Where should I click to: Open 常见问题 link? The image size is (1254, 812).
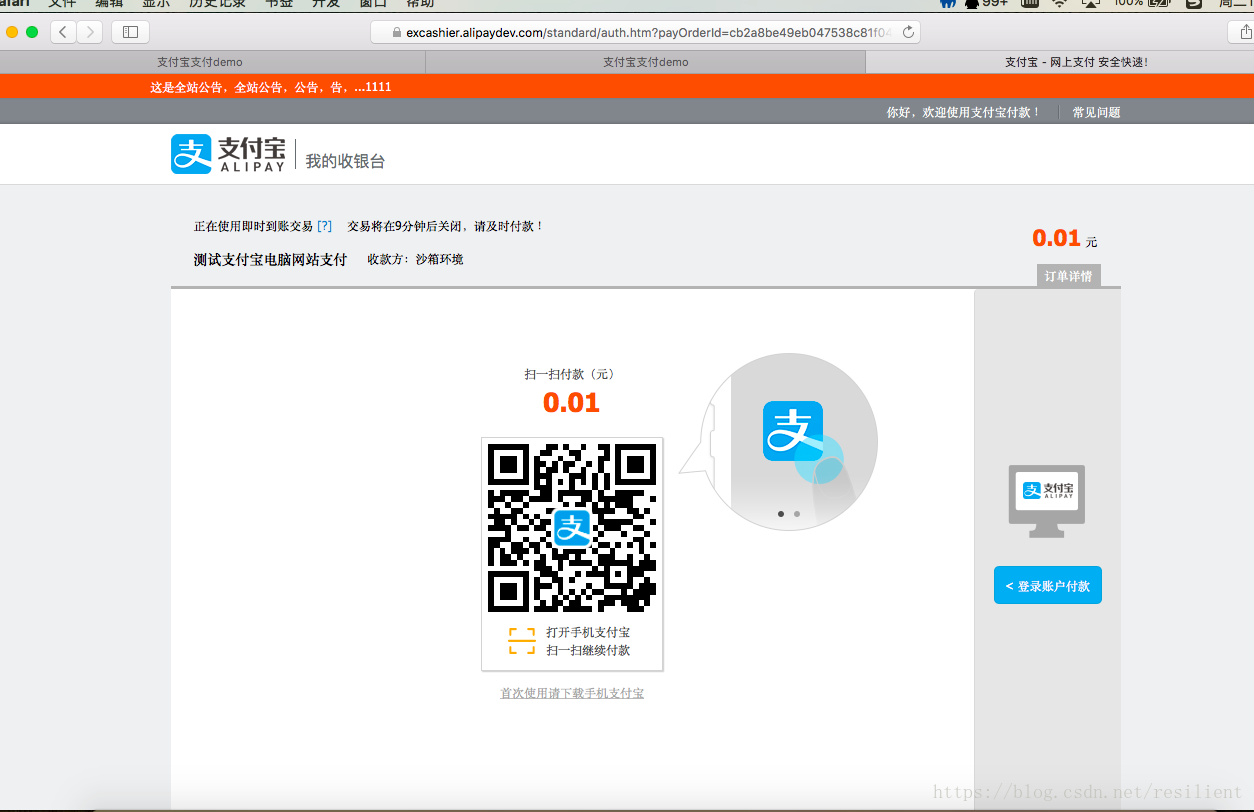[1096, 112]
